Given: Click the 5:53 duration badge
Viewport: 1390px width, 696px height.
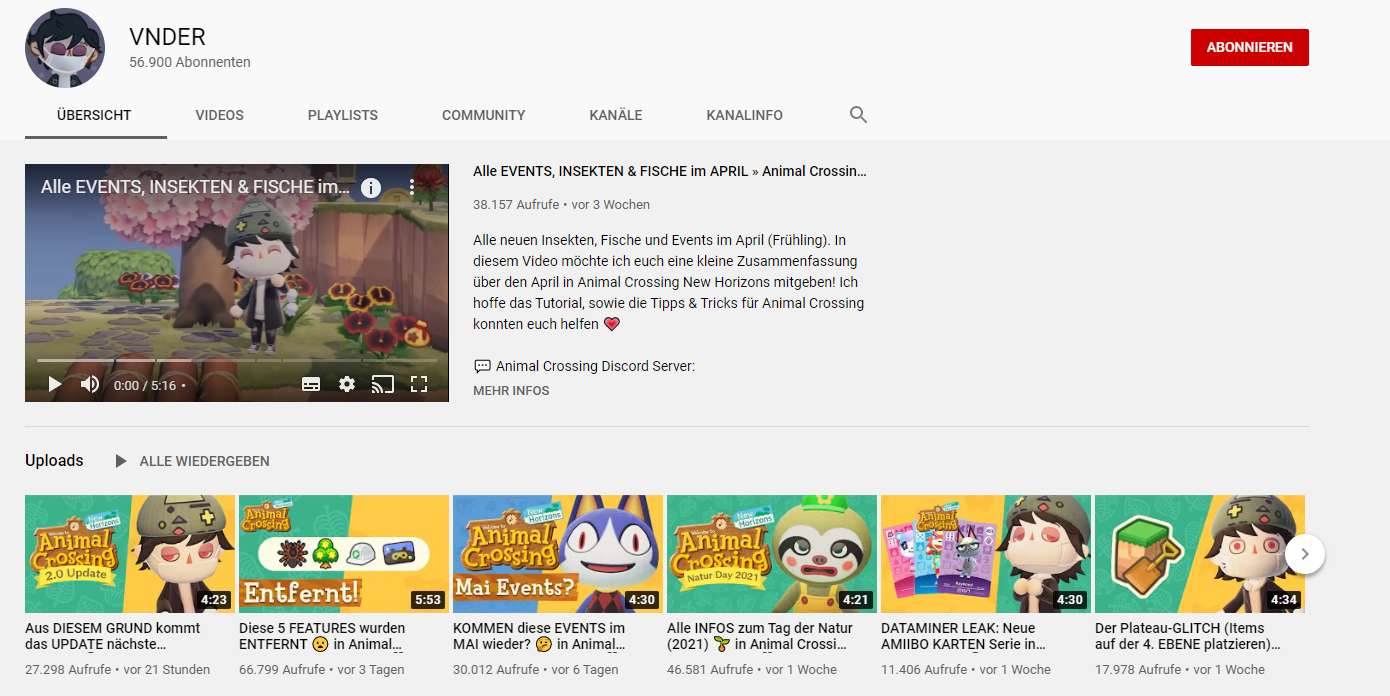Looking at the screenshot, I should [428, 600].
